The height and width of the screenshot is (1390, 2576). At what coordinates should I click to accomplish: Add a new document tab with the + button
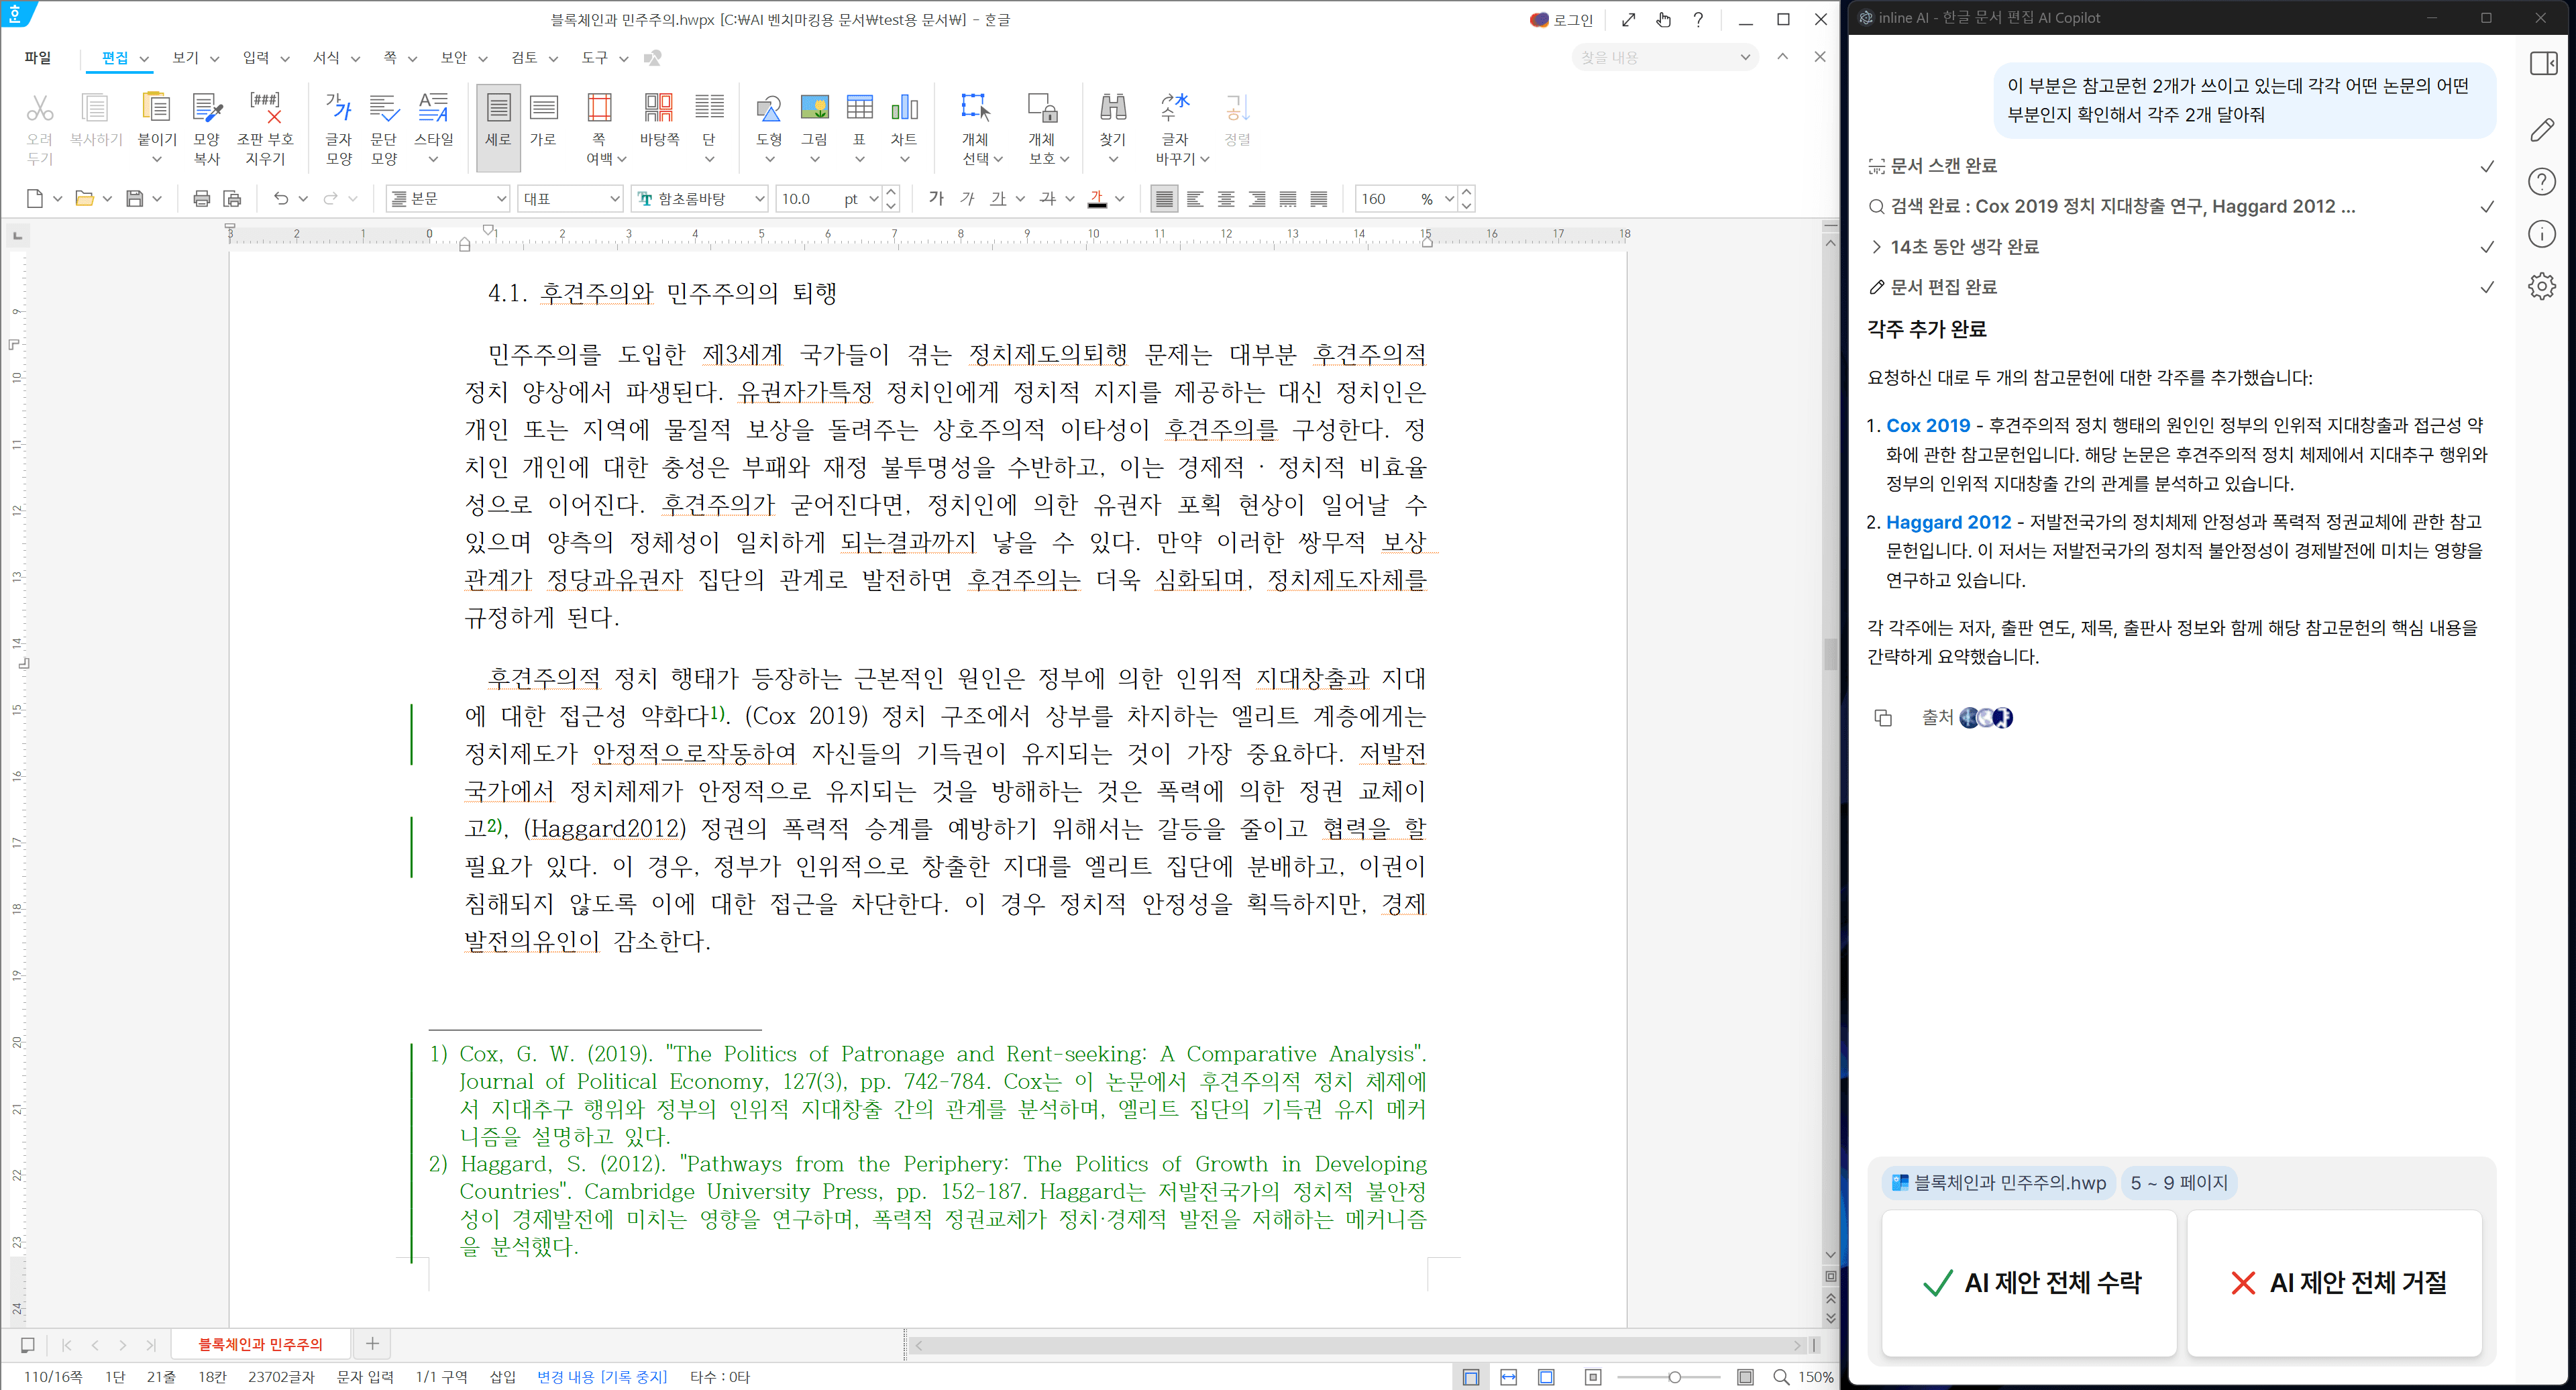click(373, 1344)
